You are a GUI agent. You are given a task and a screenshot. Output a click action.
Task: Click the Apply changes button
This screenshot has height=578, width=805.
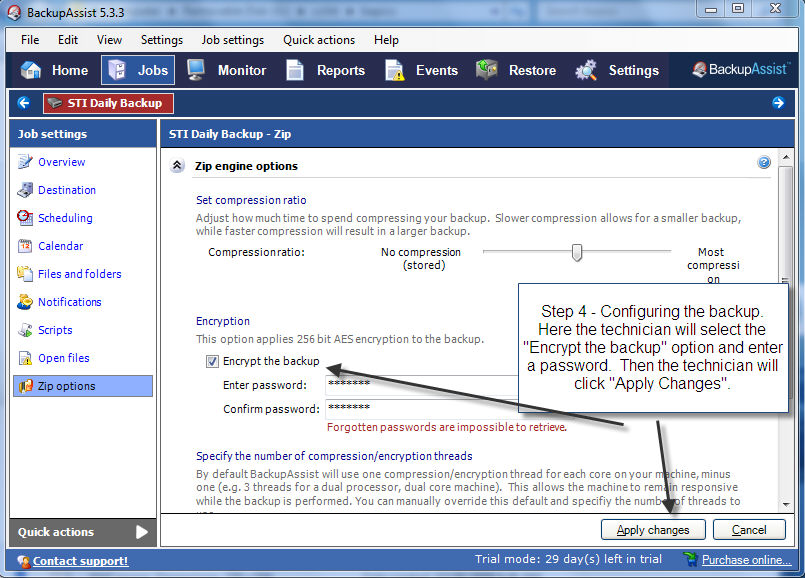pos(653,530)
